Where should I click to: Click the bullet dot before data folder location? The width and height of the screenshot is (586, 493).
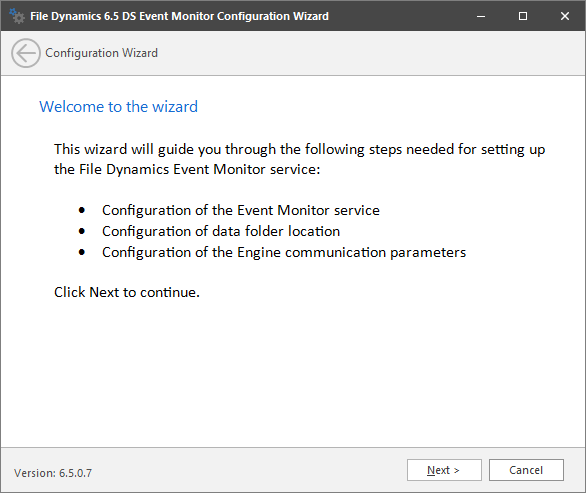point(82,231)
